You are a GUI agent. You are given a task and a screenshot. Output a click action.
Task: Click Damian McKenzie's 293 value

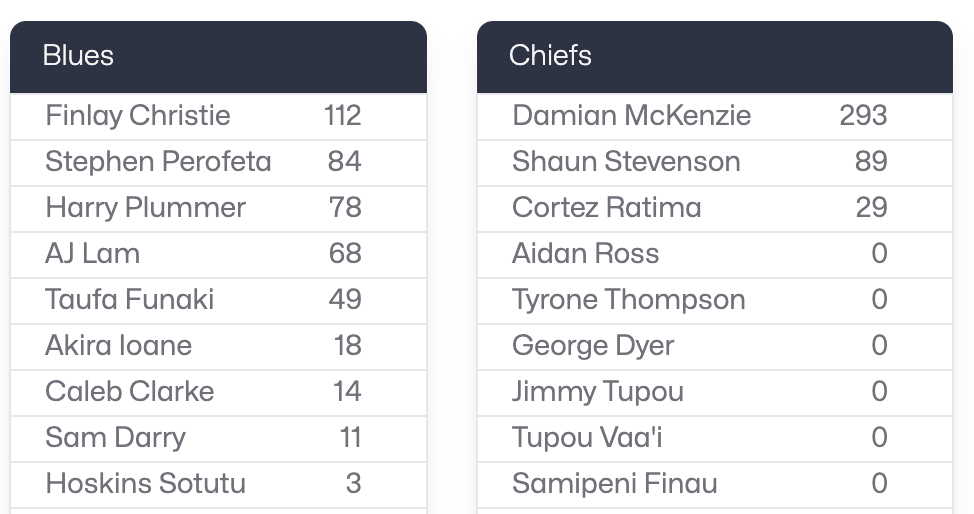tap(863, 116)
